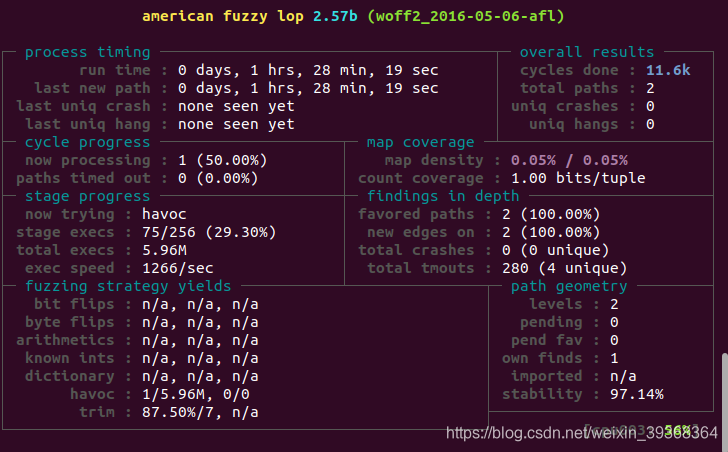Viewport: 728px width, 452px height.
Task: Click the last uniq crash none seen yet
Action: point(236,106)
